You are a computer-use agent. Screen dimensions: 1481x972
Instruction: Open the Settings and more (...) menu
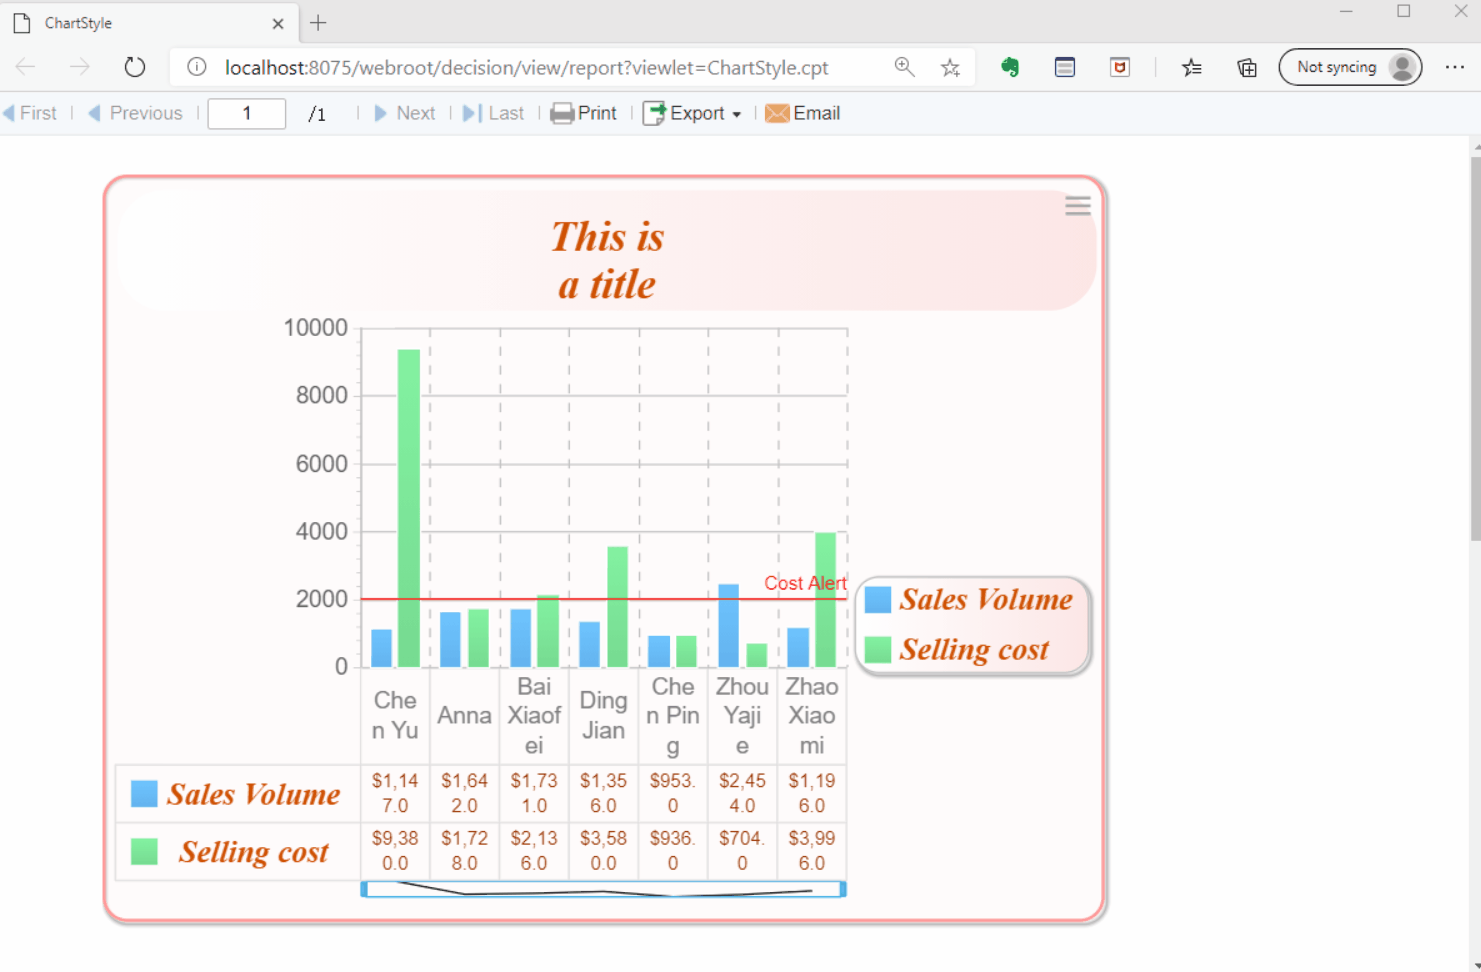pos(1455,67)
